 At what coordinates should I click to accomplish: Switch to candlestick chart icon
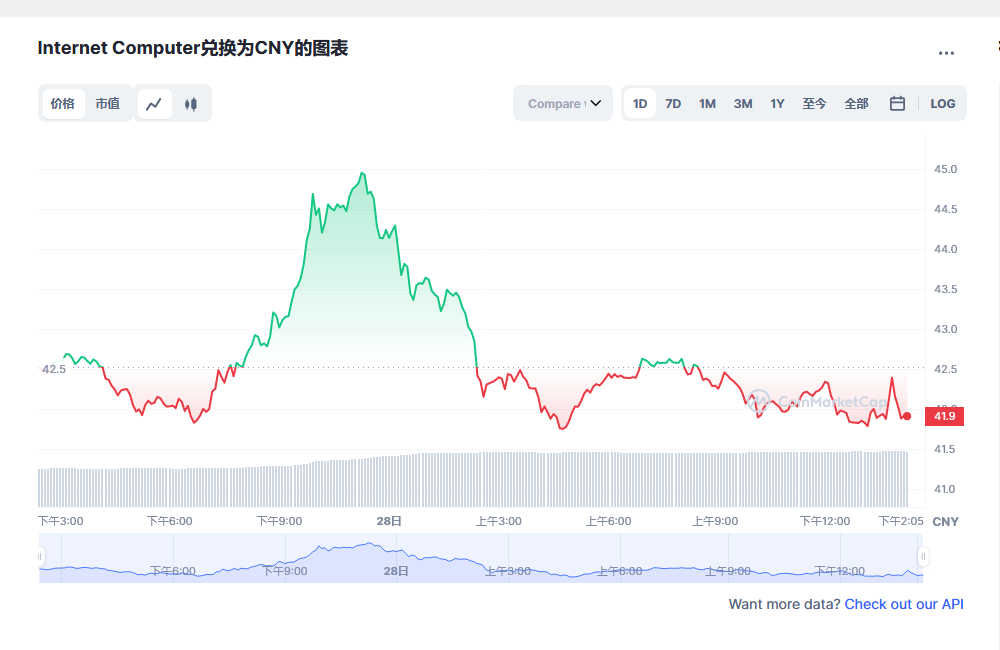(191, 104)
